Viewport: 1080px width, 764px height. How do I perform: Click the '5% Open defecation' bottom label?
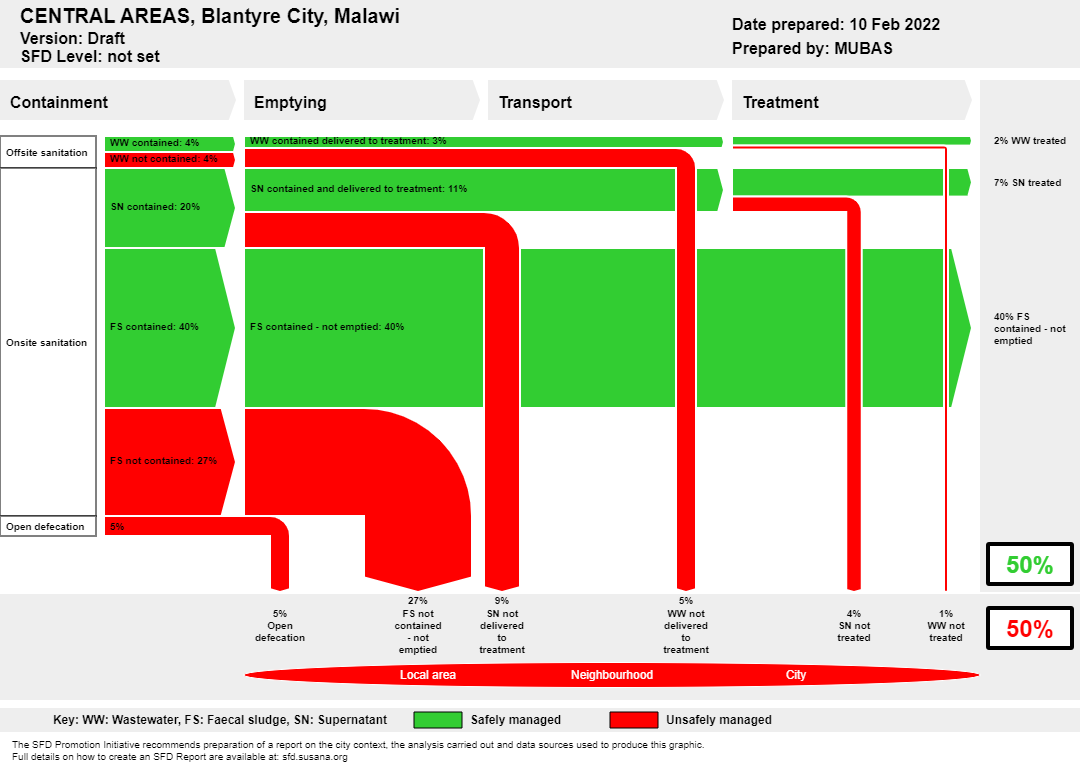tap(280, 626)
